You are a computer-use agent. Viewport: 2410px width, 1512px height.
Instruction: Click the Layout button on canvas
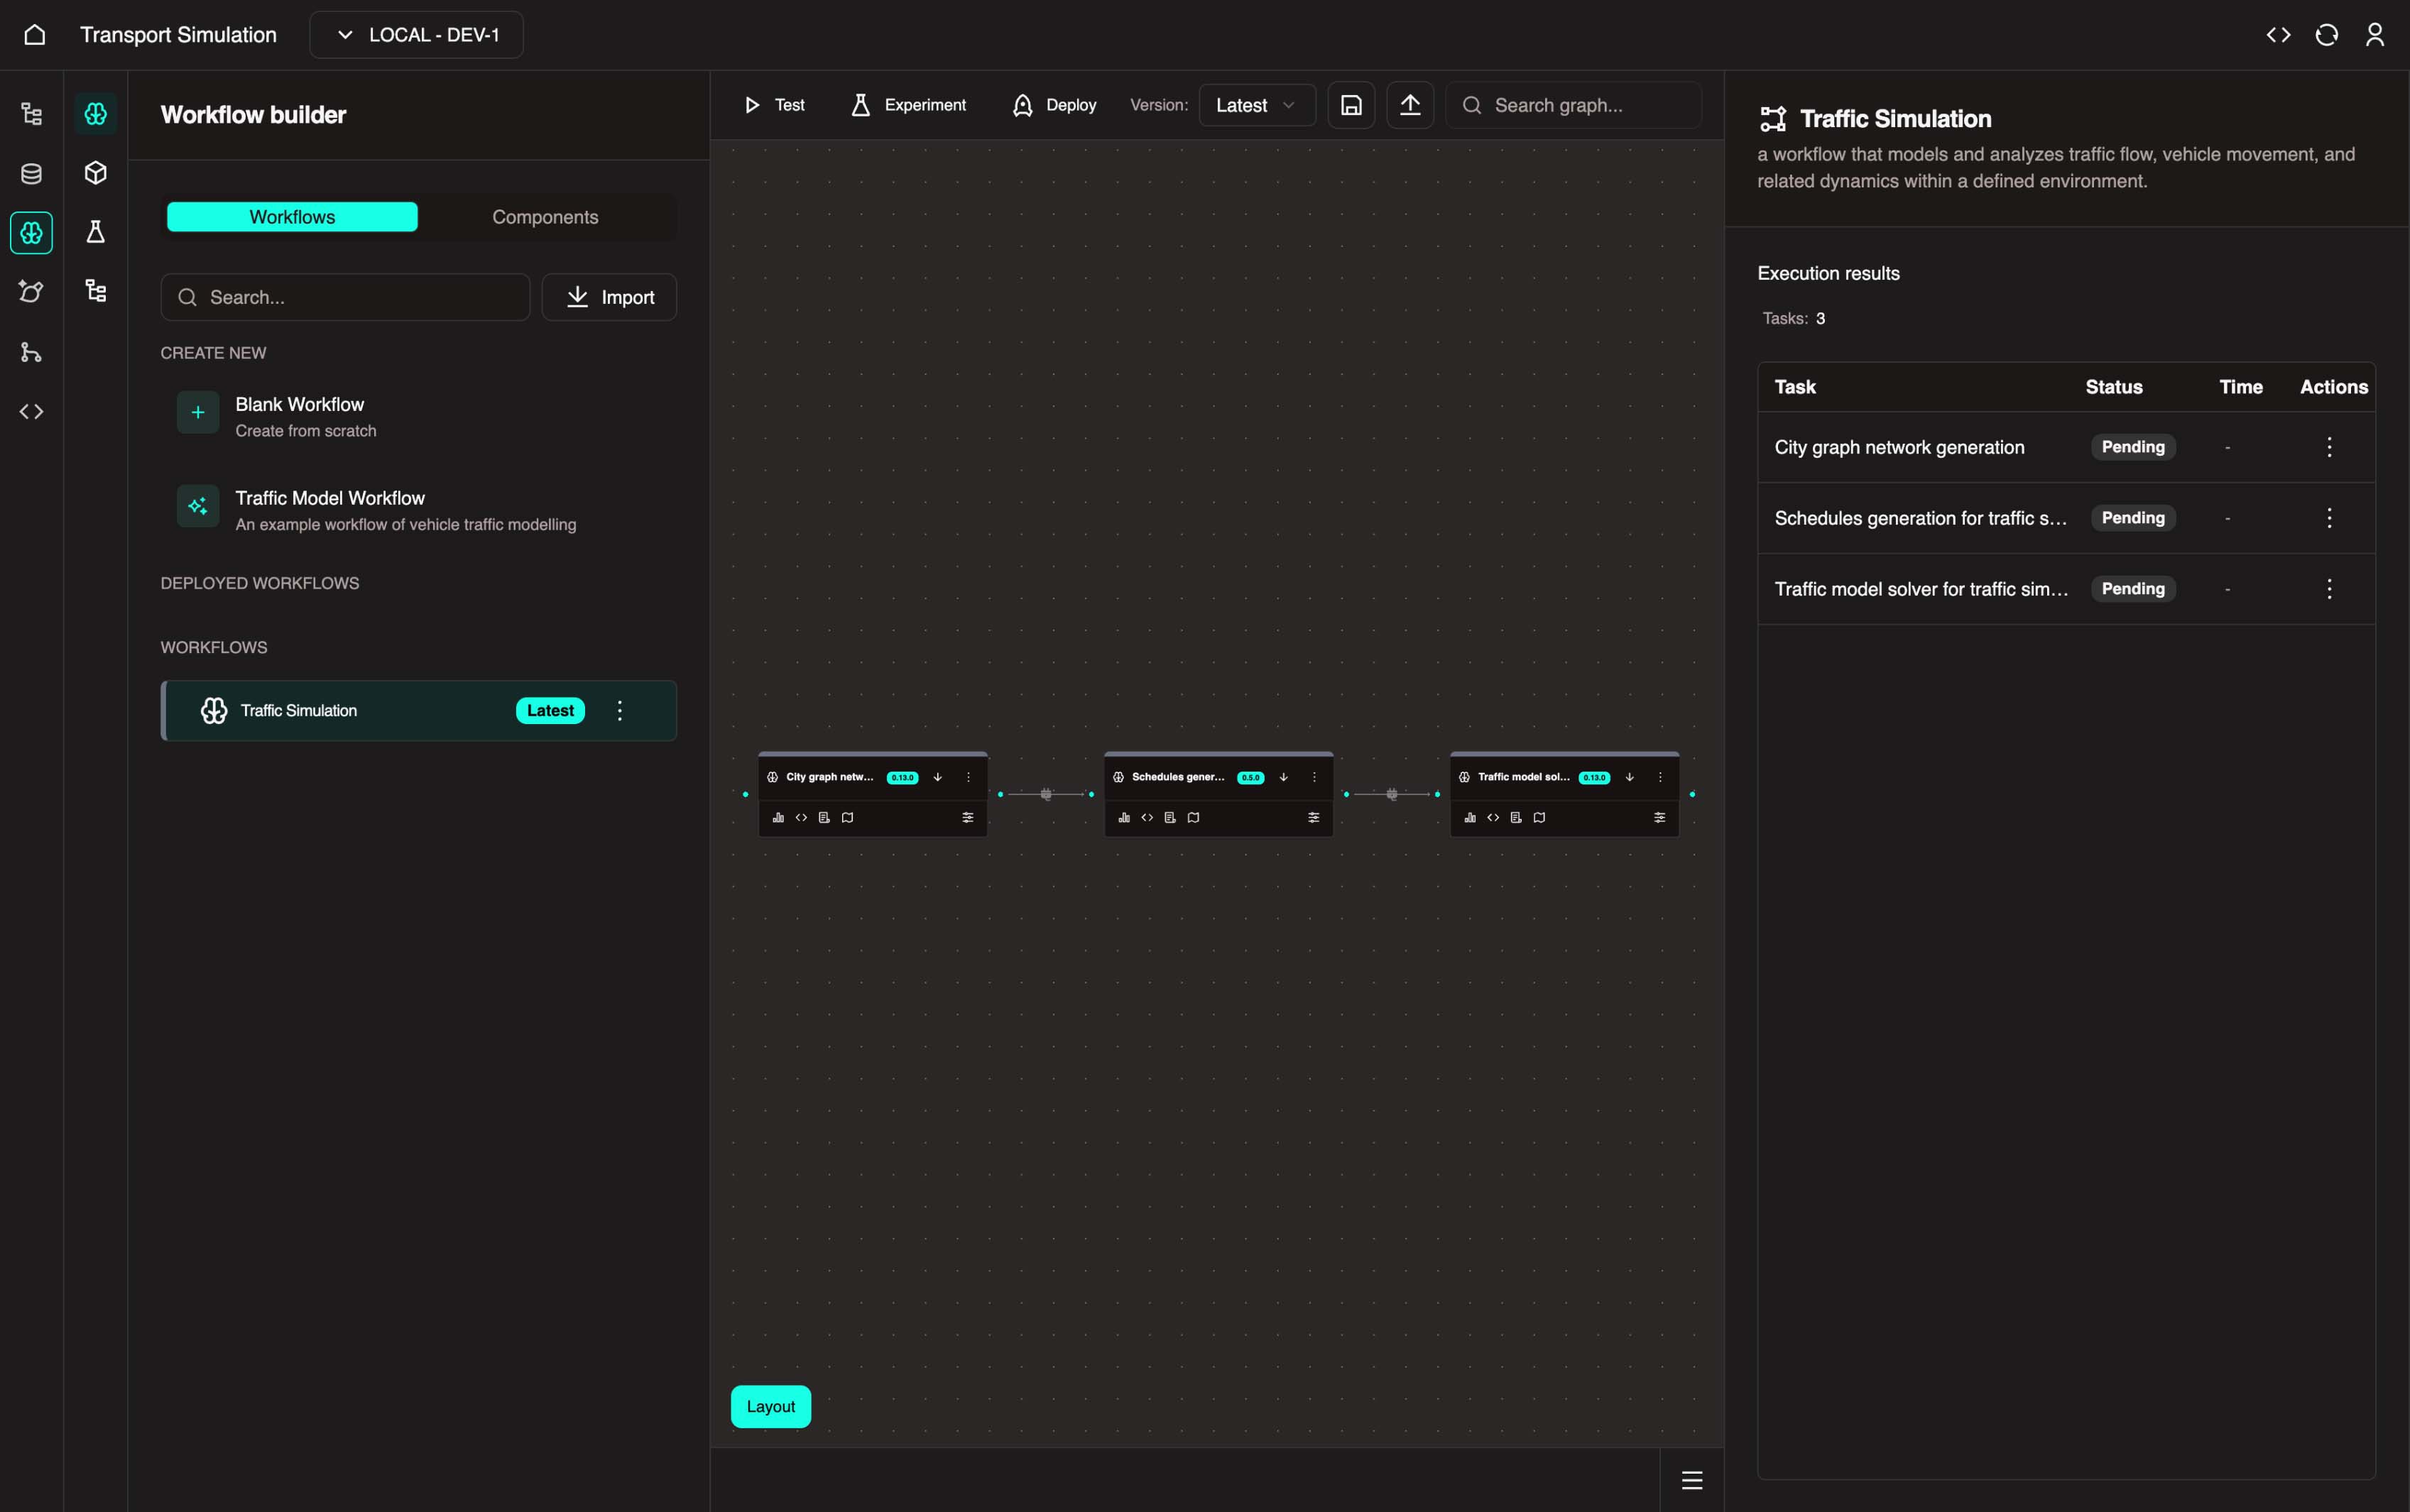(771, 1406)
